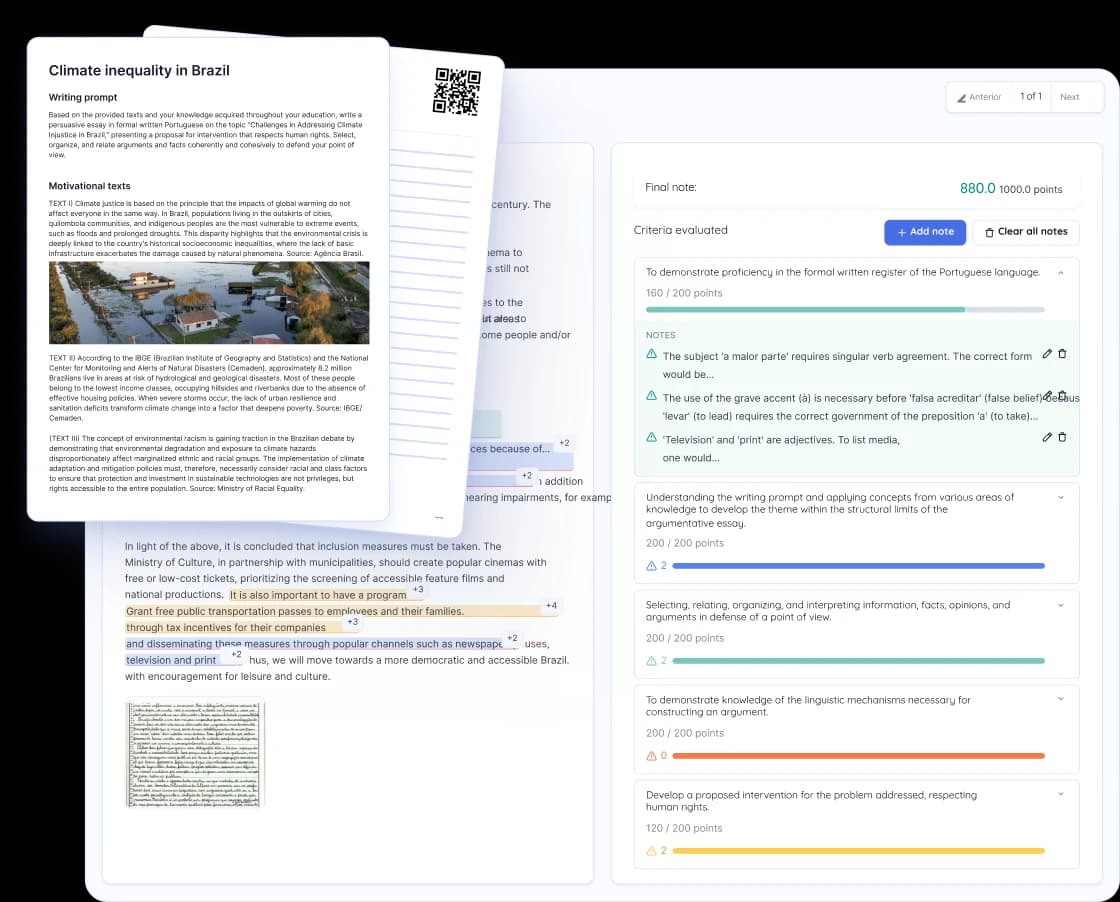Click teal warning icon in 'Selecting, relating' criterion

651,661
